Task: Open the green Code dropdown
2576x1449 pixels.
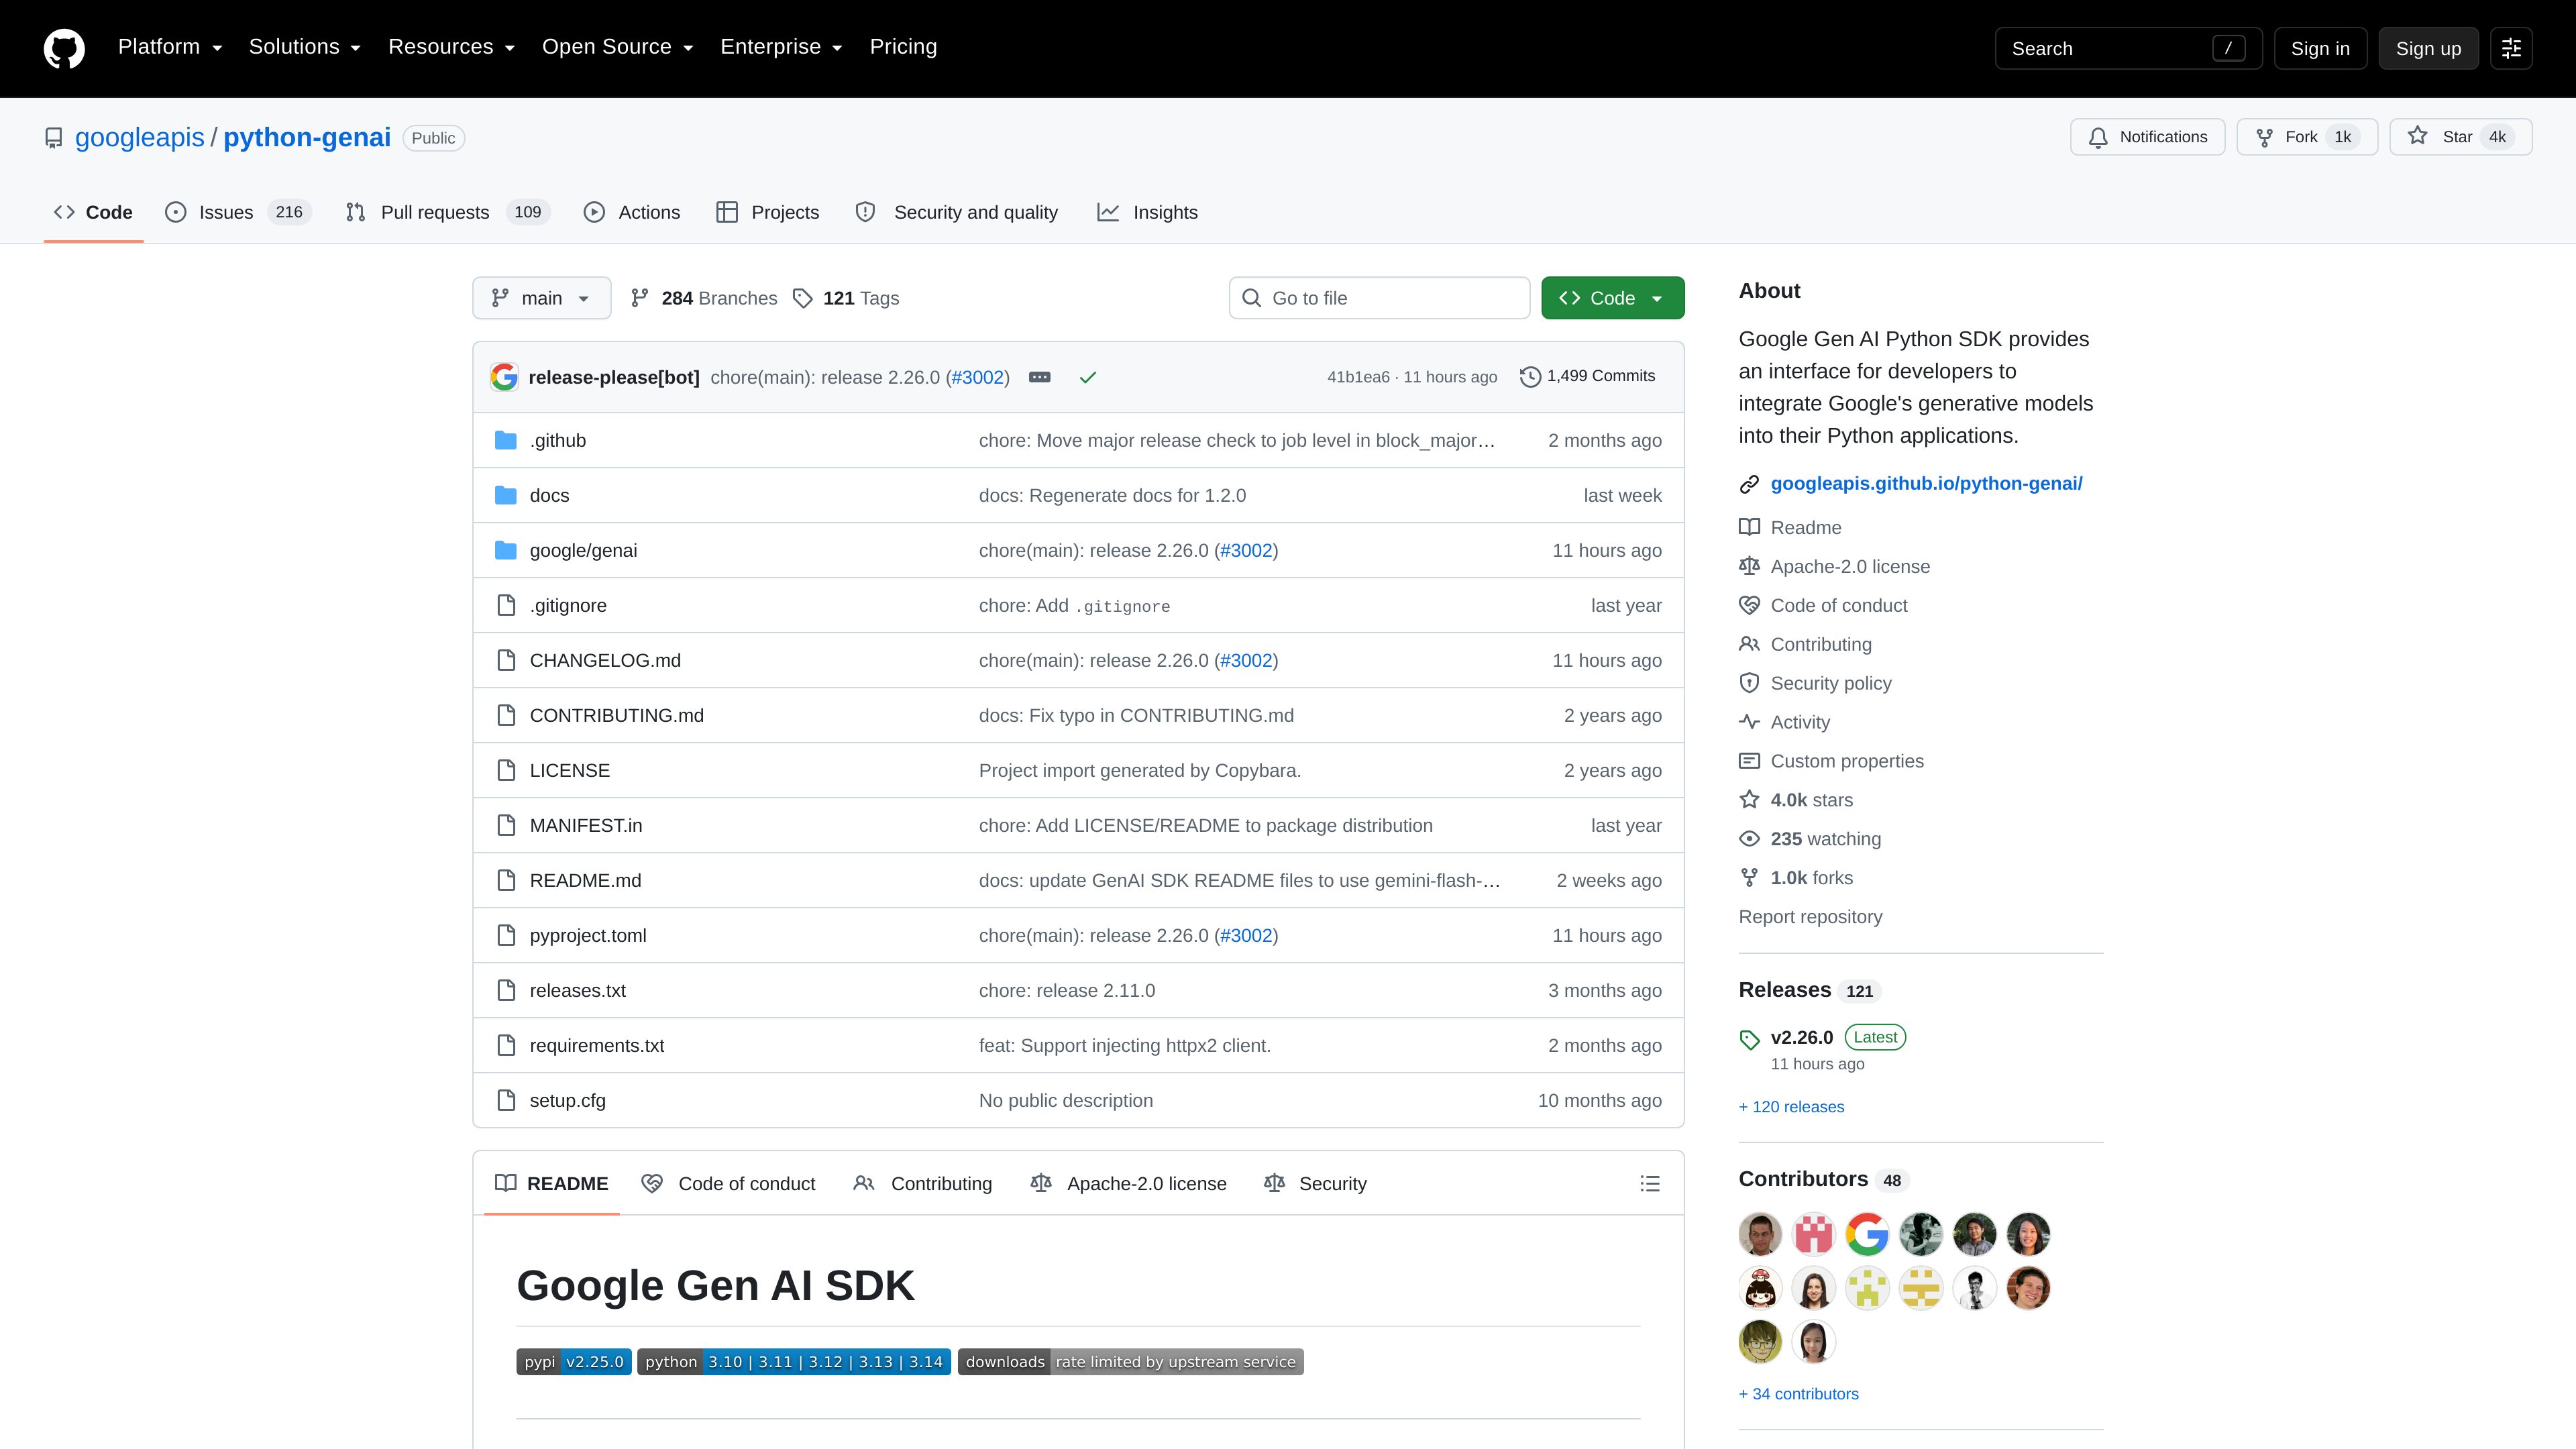Action: pos(1612,298)
